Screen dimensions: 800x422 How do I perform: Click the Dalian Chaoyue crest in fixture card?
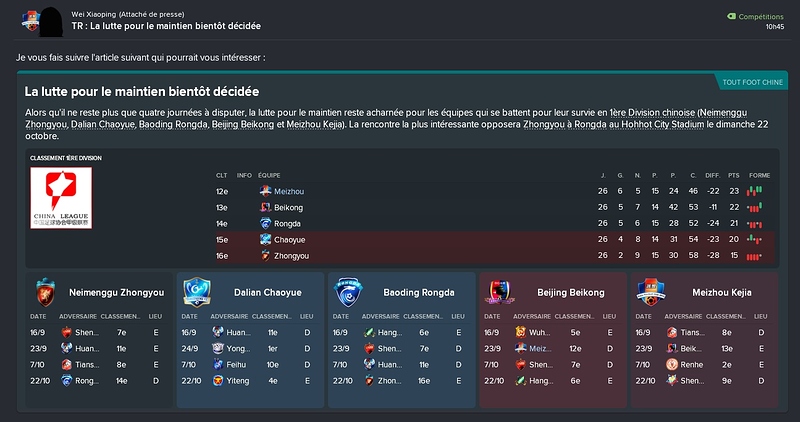tap(197, 292)
